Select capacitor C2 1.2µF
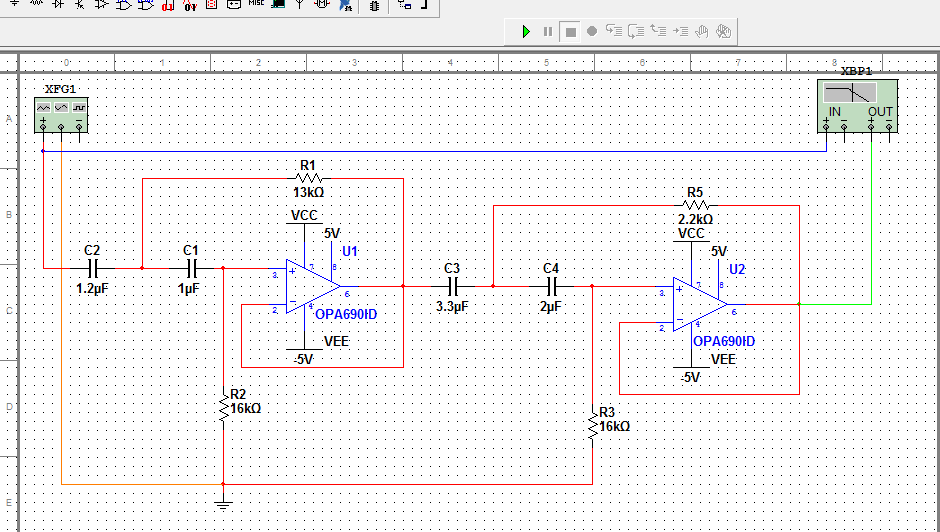940x532 pixels. [x=92, y=268]
